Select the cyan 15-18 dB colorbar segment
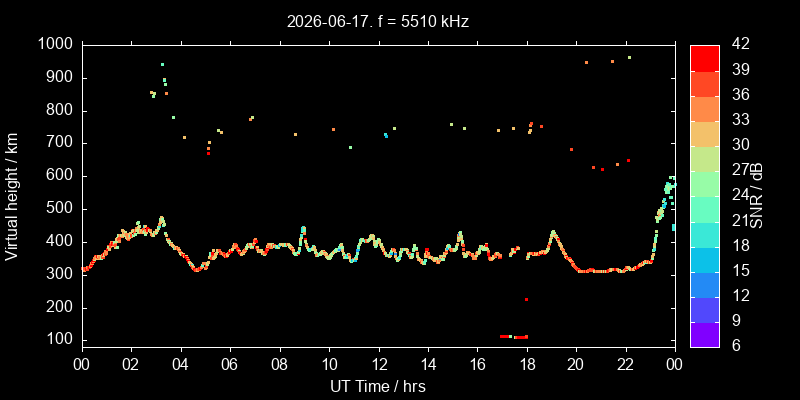The image size is (800, 400). click(x=705, y=259)
